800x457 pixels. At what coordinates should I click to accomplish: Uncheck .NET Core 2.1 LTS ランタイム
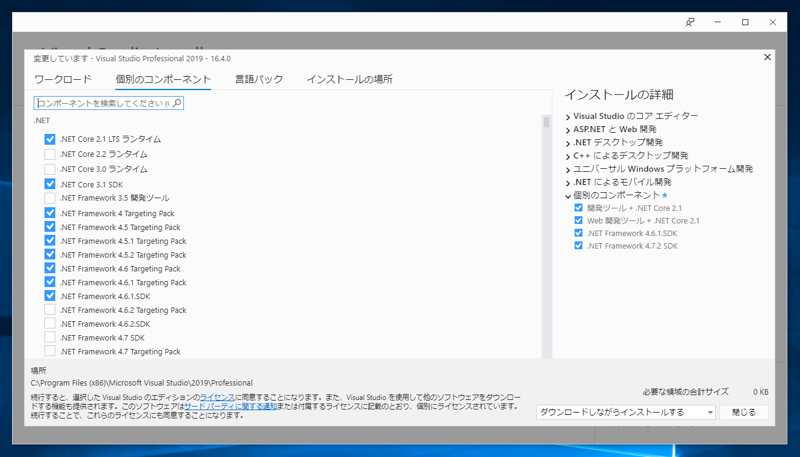[x=49, y=139]
